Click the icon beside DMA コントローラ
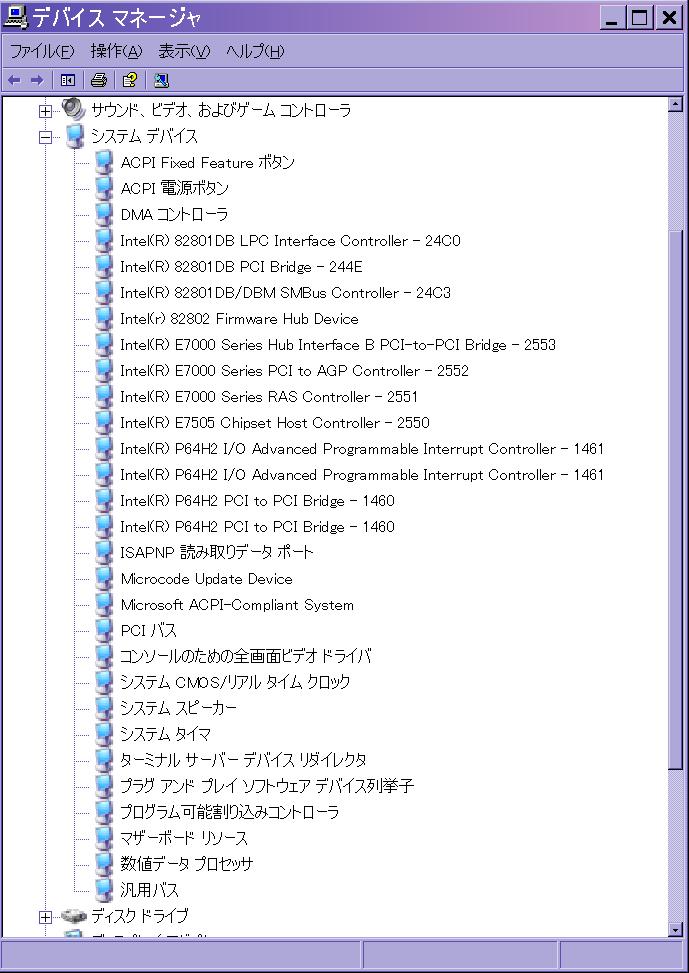The image size is (689, 973). click(x=103, y=215)
